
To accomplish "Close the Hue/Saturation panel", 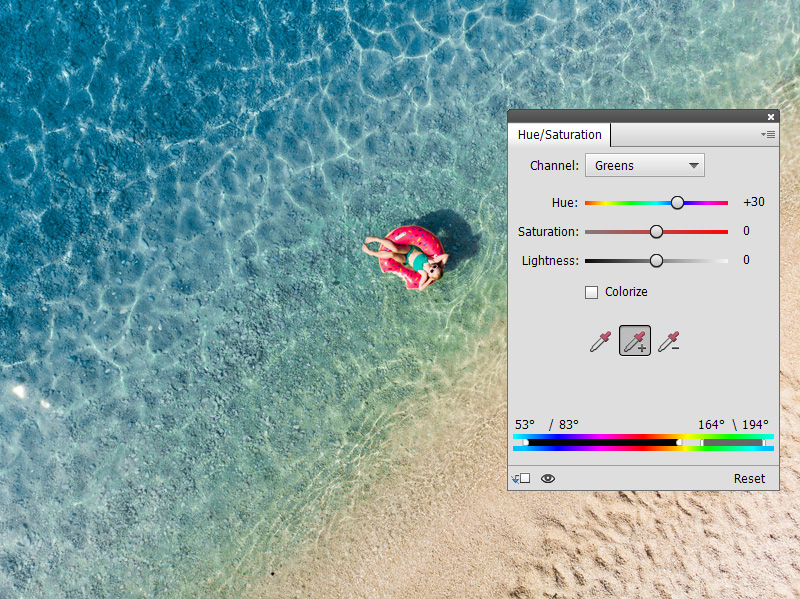I will click(x=770, y=116).
